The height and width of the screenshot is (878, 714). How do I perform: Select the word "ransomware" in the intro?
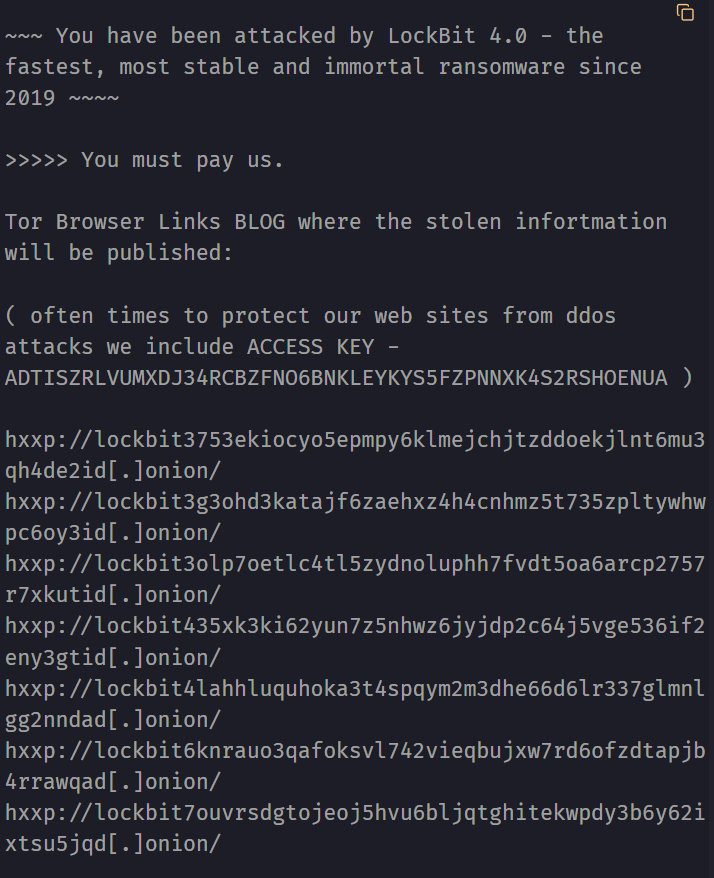501,67
